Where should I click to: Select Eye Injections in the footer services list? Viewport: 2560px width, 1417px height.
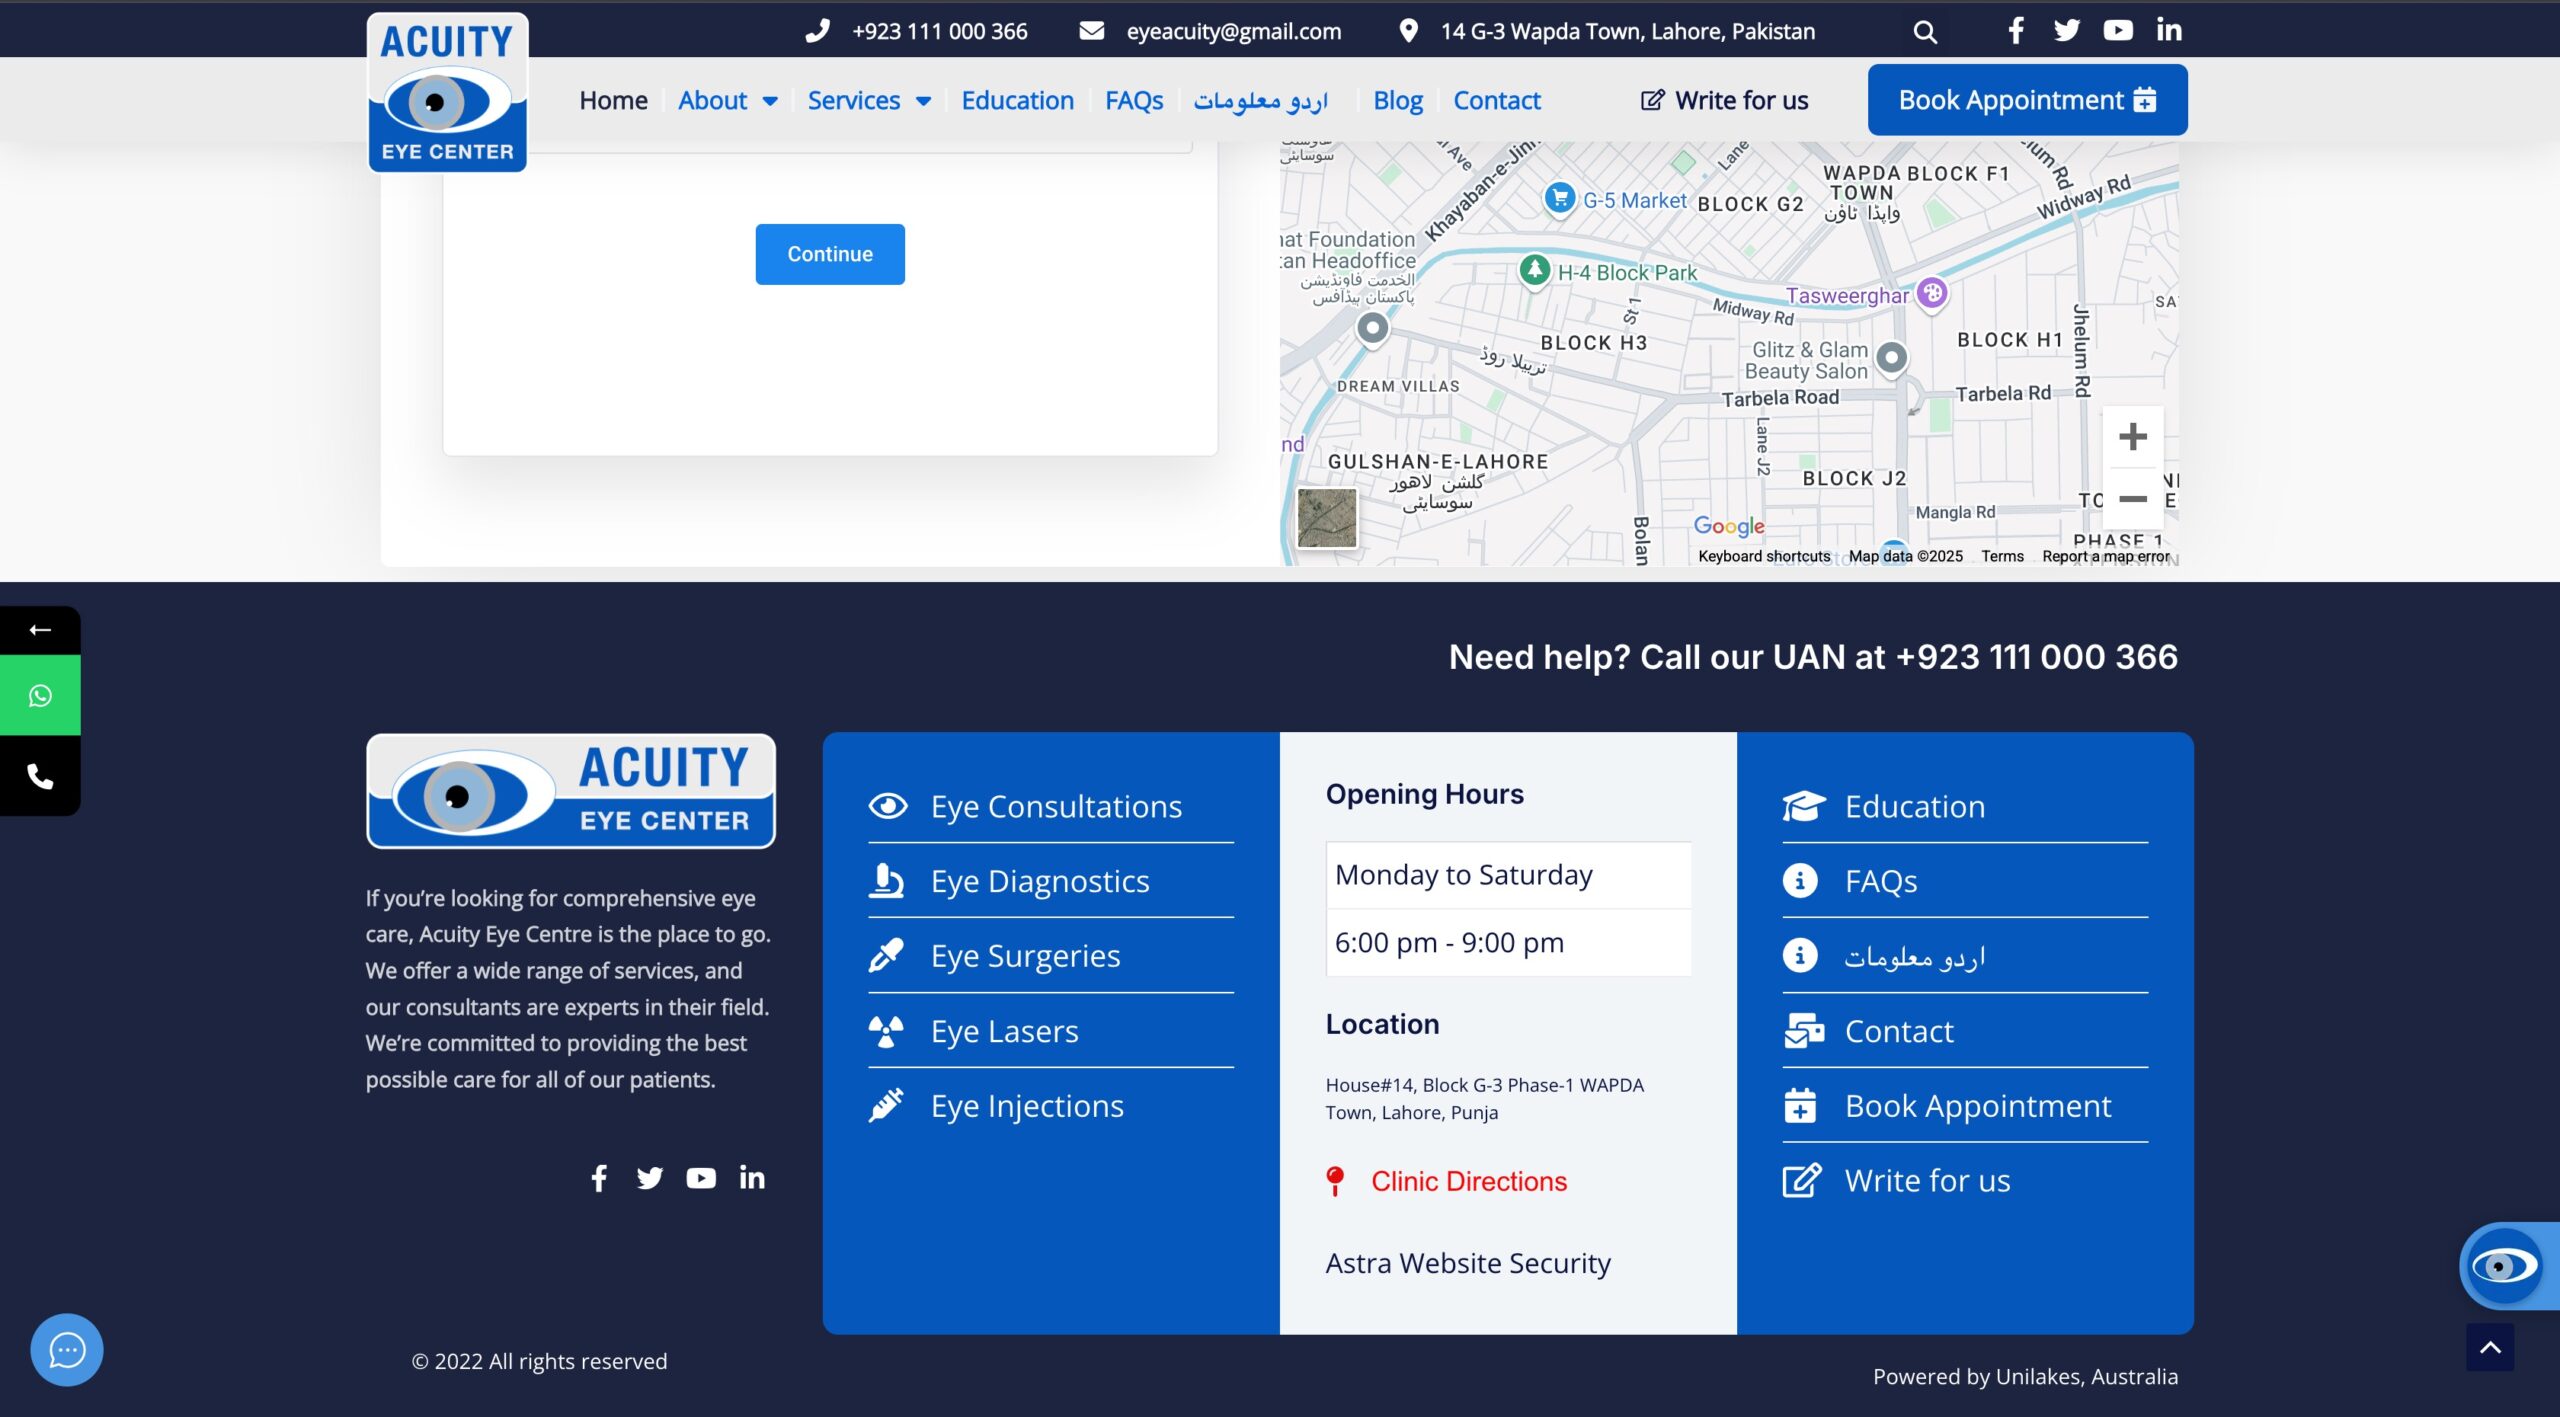coord(1026,1105)
